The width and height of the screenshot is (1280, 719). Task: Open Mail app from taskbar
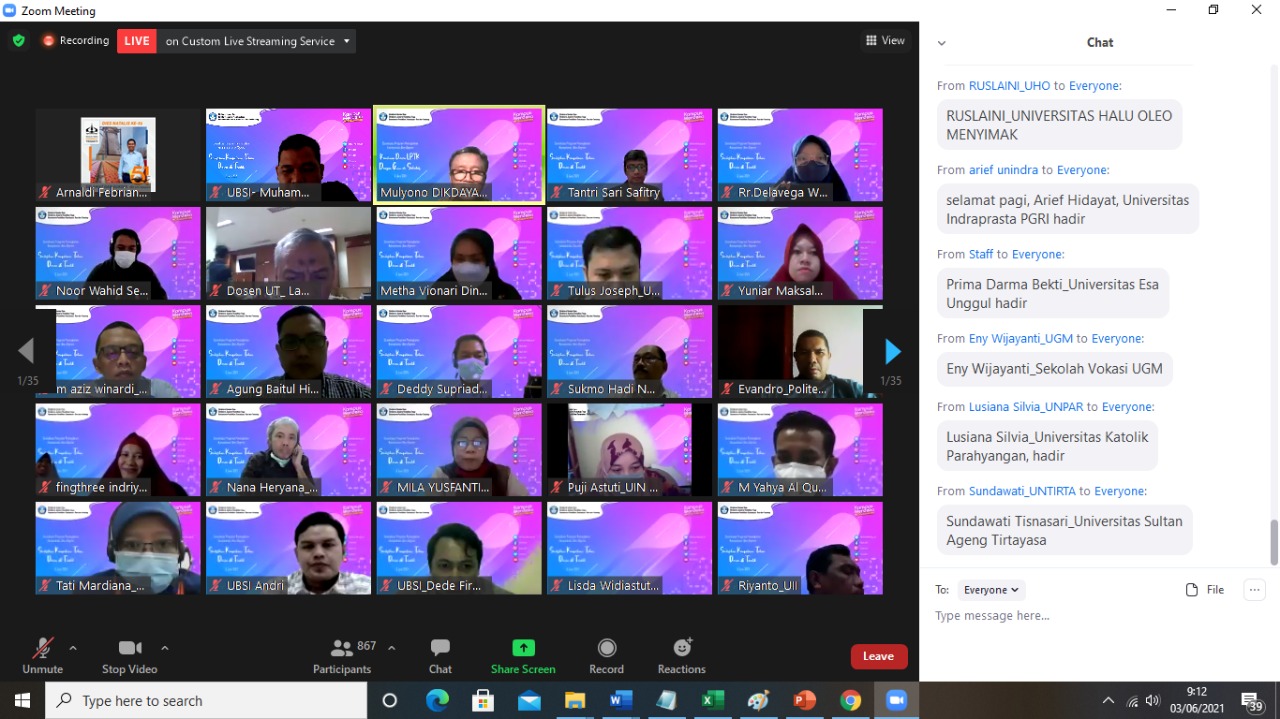coord(528,700)
